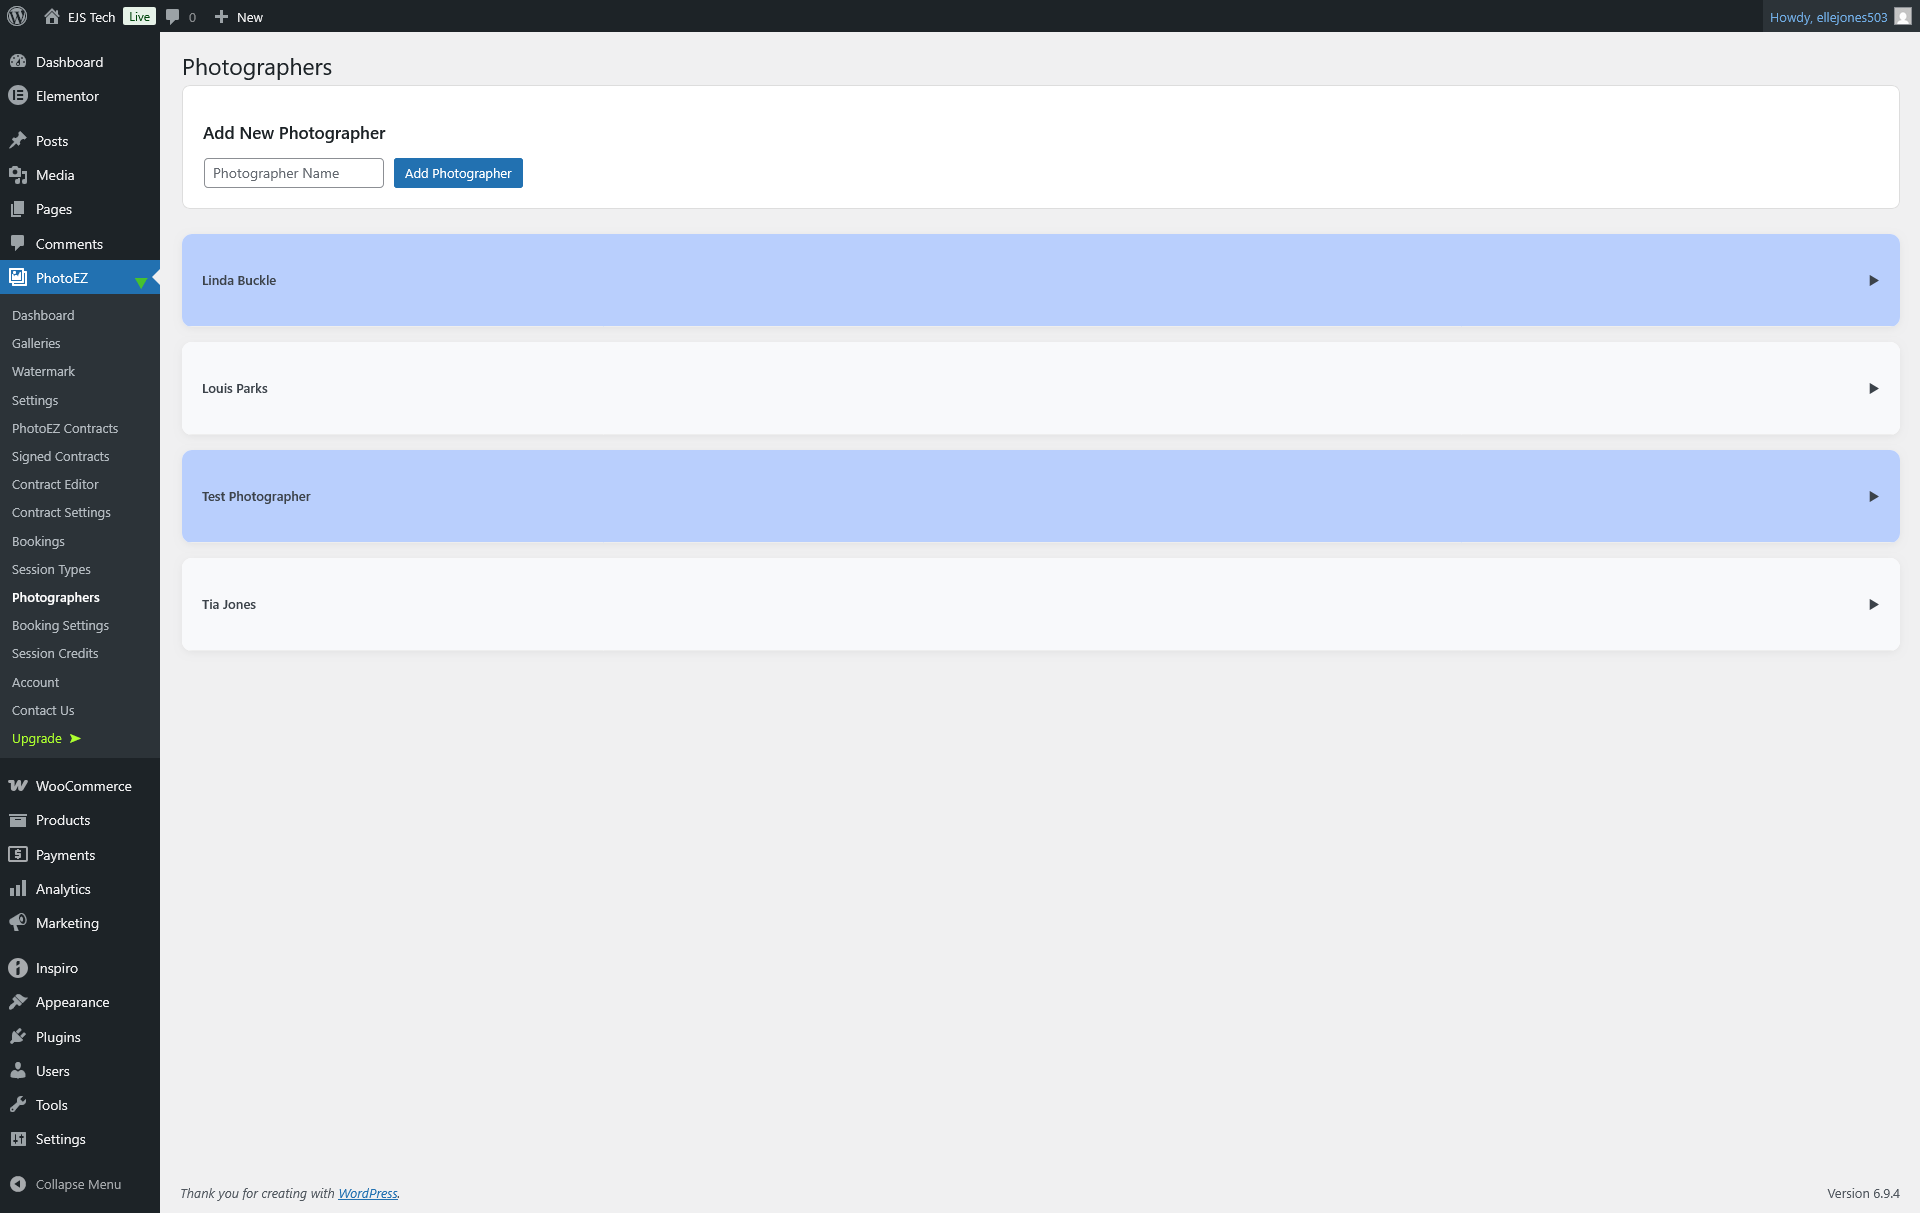Screen dimensions: 1920x1213
Task: Open the comments bubble in admin bar
Action: (173, 17)
